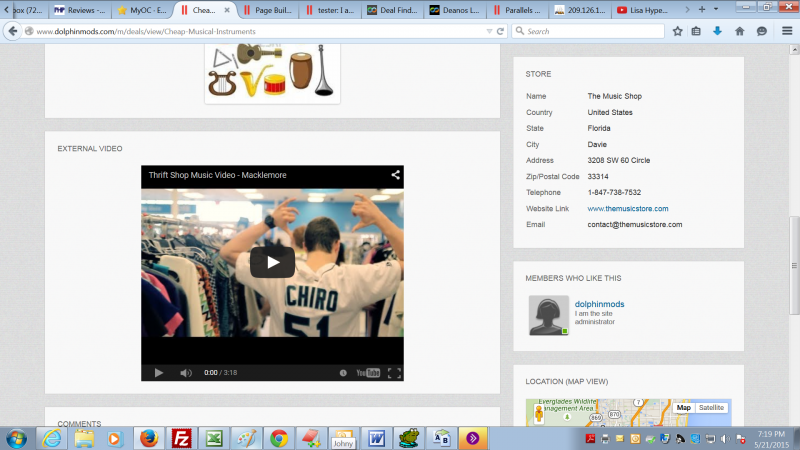This screenshot has height=450, width=800.
Task: Open the media player icon in the taskbar
Action: pyautogui.click(x=115, y=438)
